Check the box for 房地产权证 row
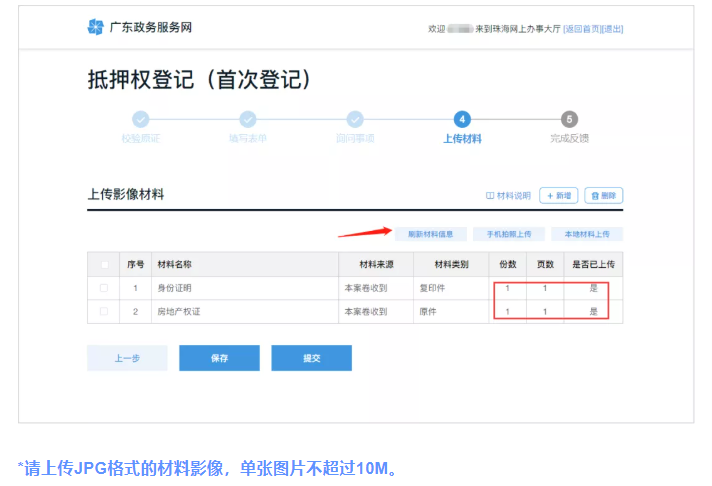This screenshot has width=712, height=486. point(105,312)
